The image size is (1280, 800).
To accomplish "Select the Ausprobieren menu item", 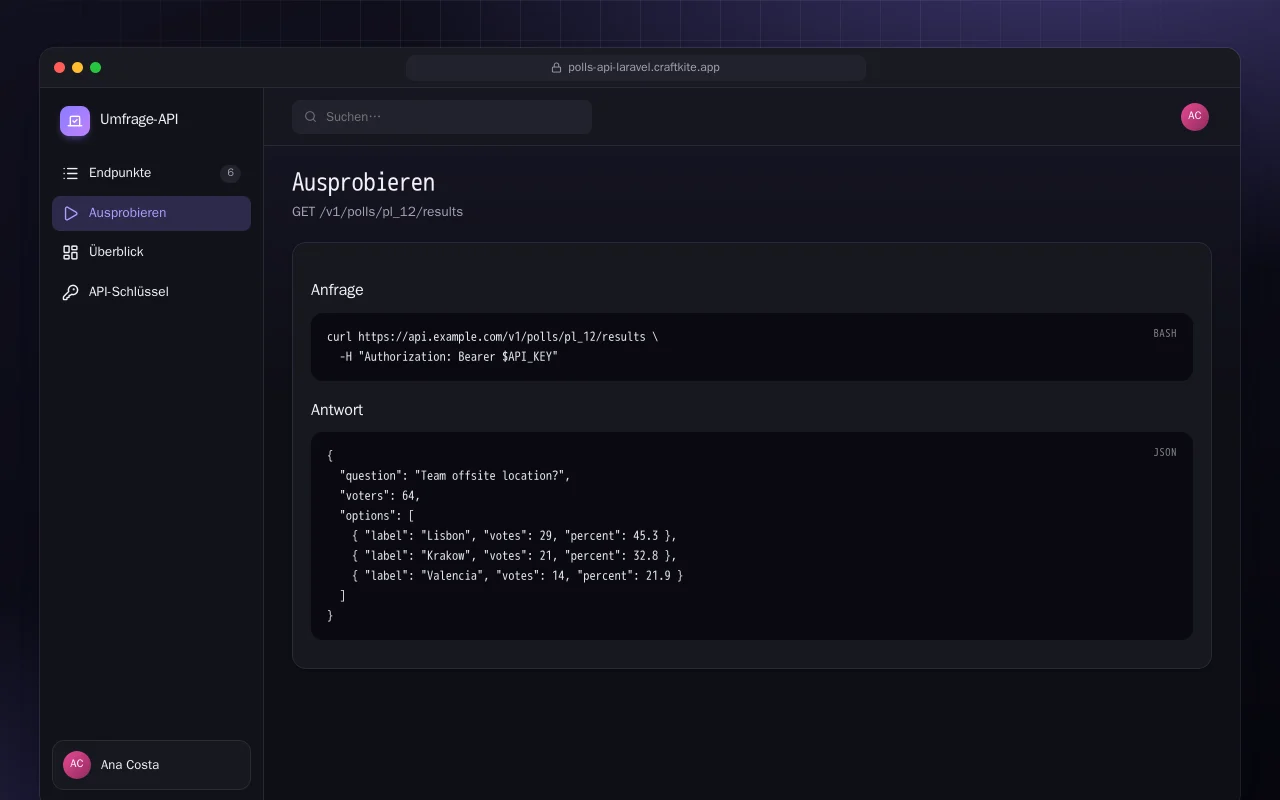I will tap(151, 213).
